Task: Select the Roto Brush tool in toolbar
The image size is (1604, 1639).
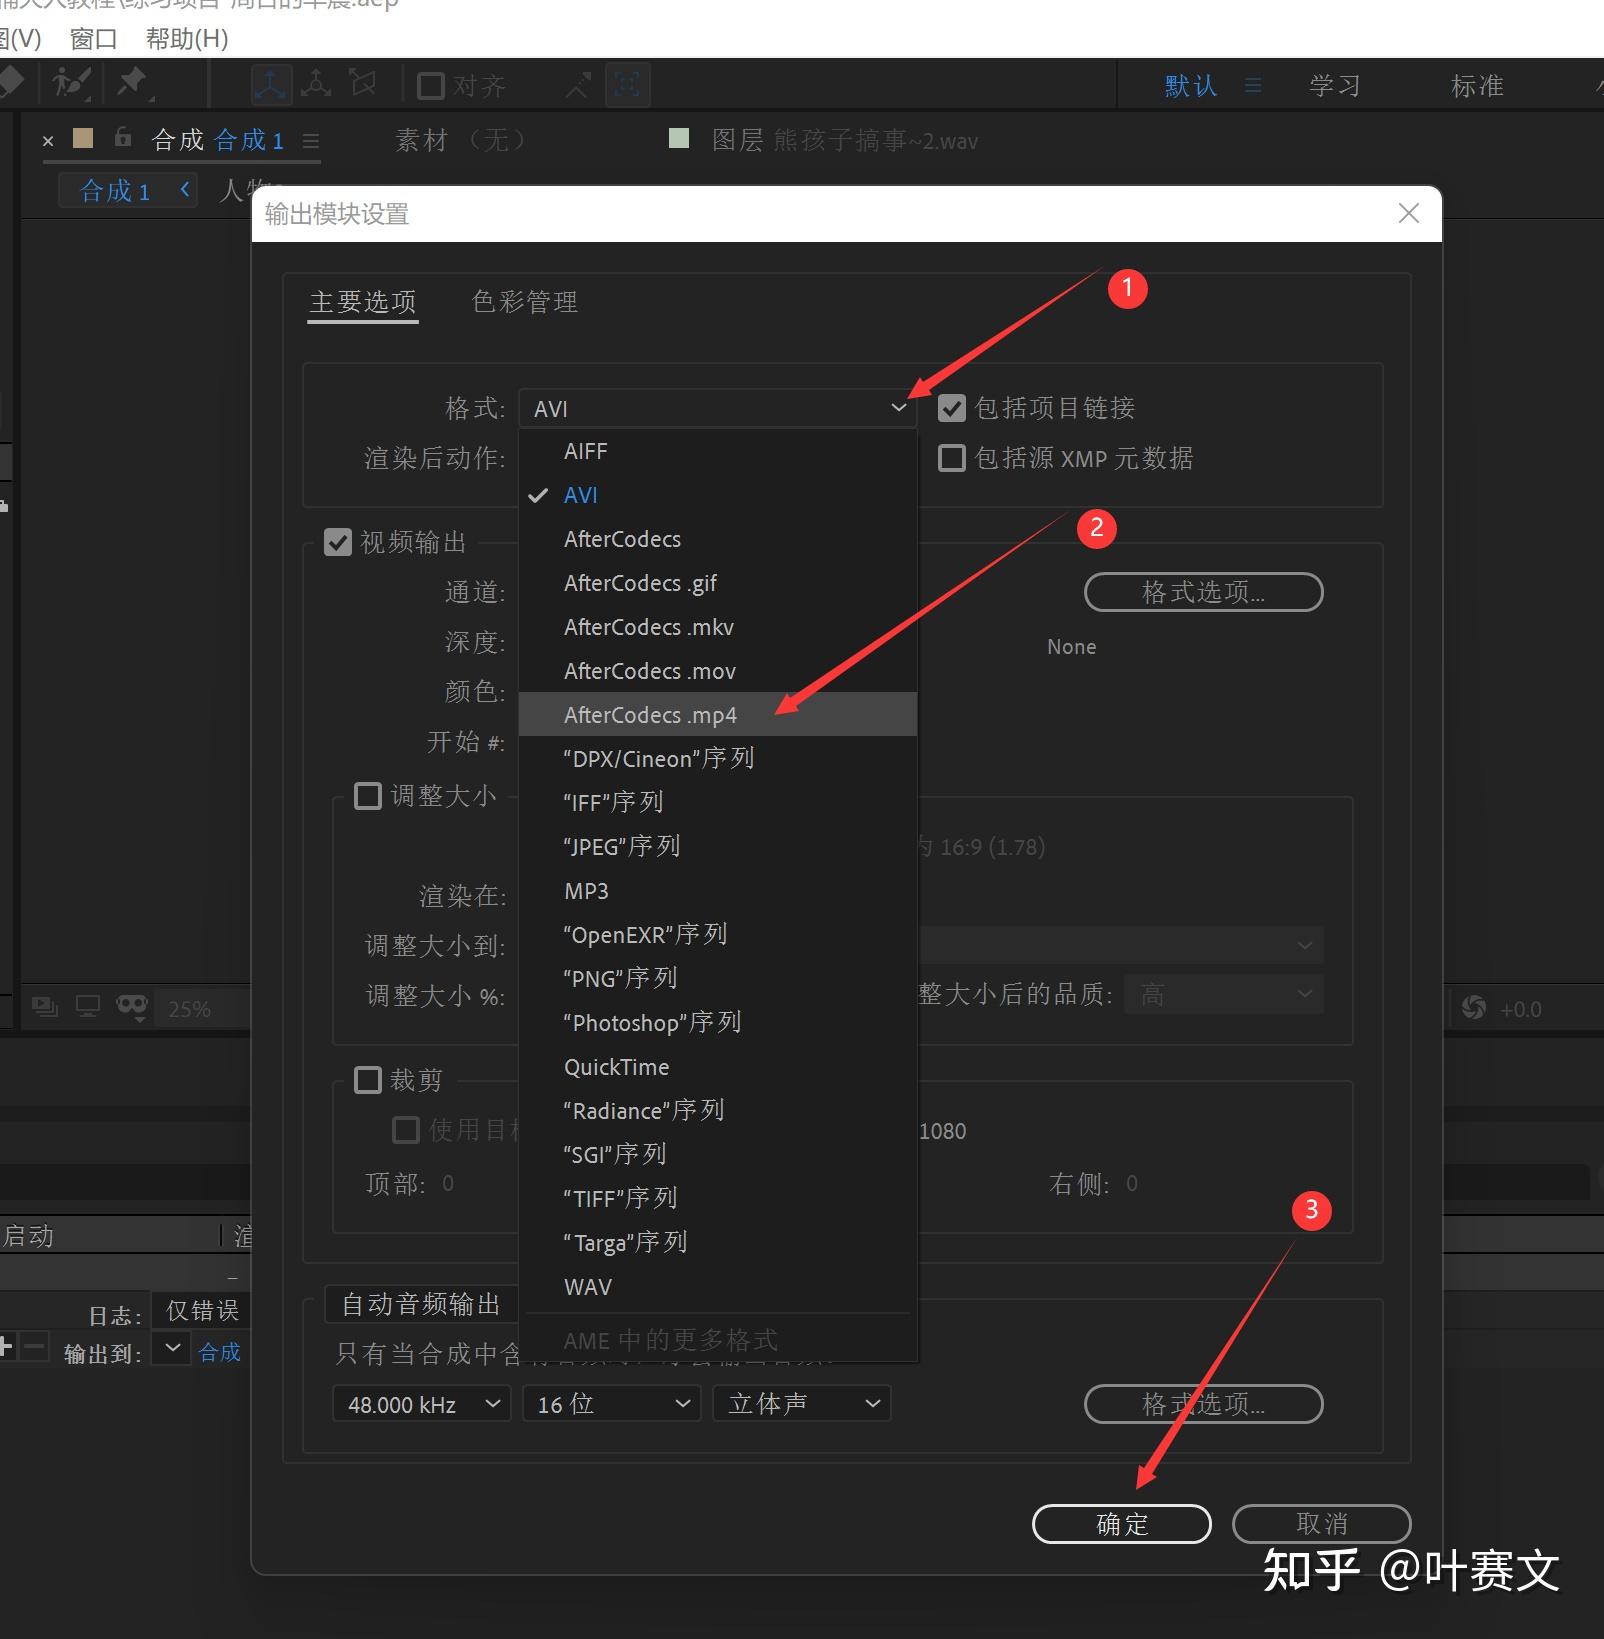Action: point(69,82)
